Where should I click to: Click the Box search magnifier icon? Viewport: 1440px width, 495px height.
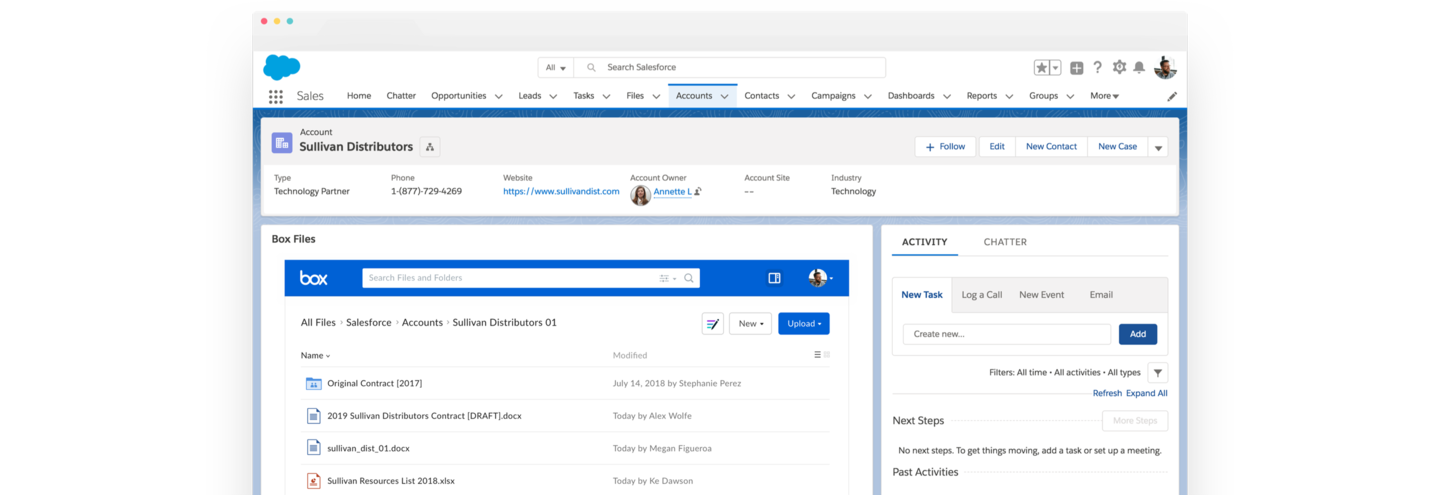tap(689, 278)
